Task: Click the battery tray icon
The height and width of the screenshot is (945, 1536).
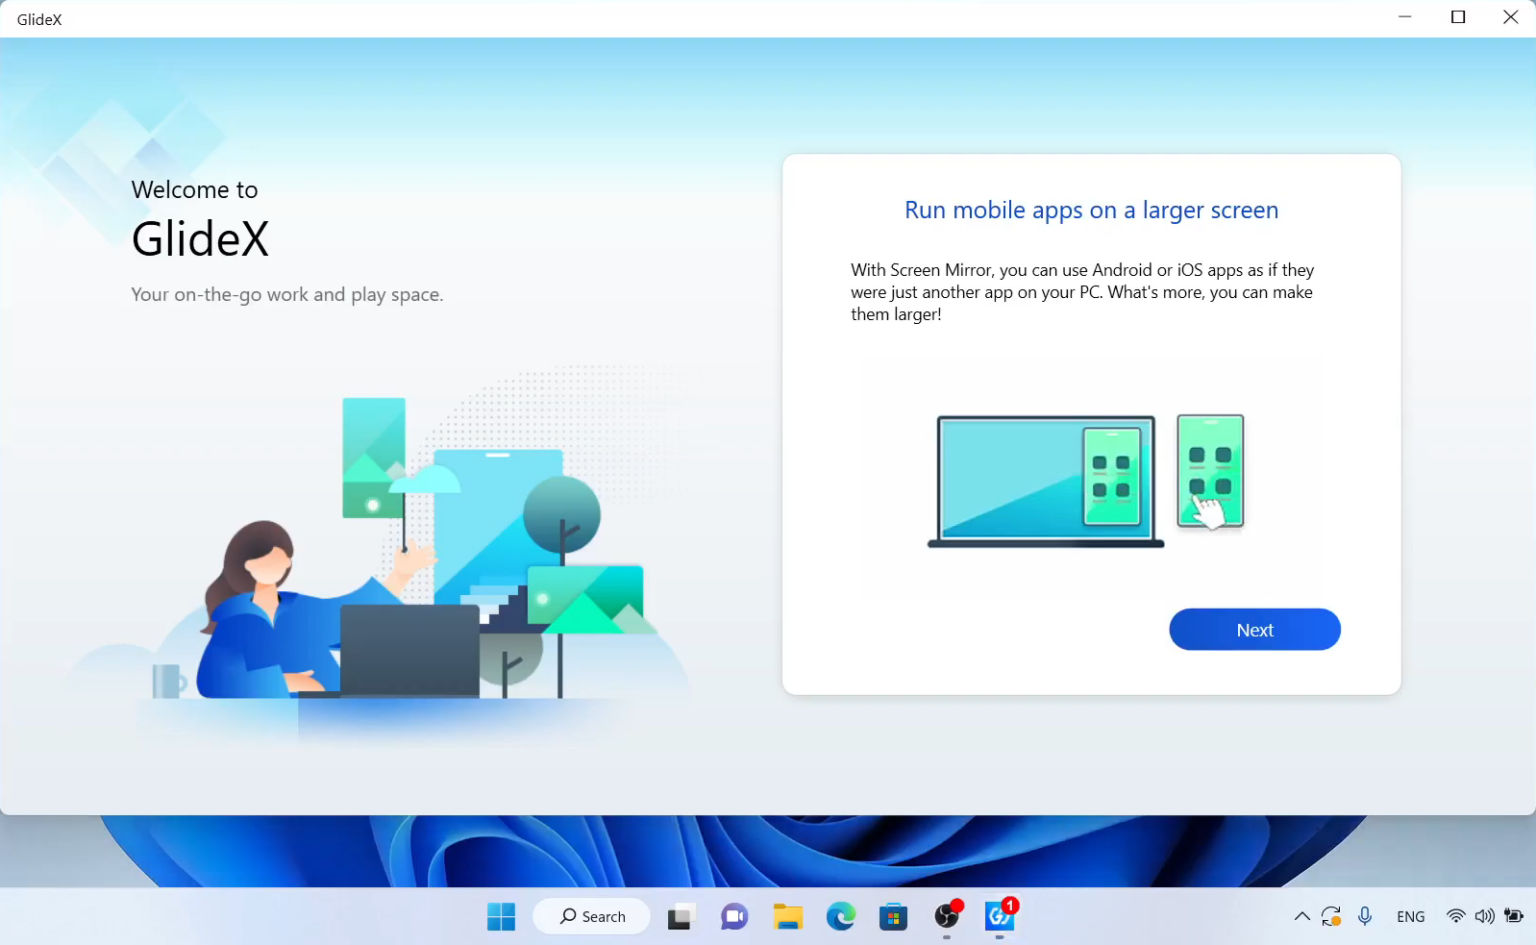Action: [1514, 916]
